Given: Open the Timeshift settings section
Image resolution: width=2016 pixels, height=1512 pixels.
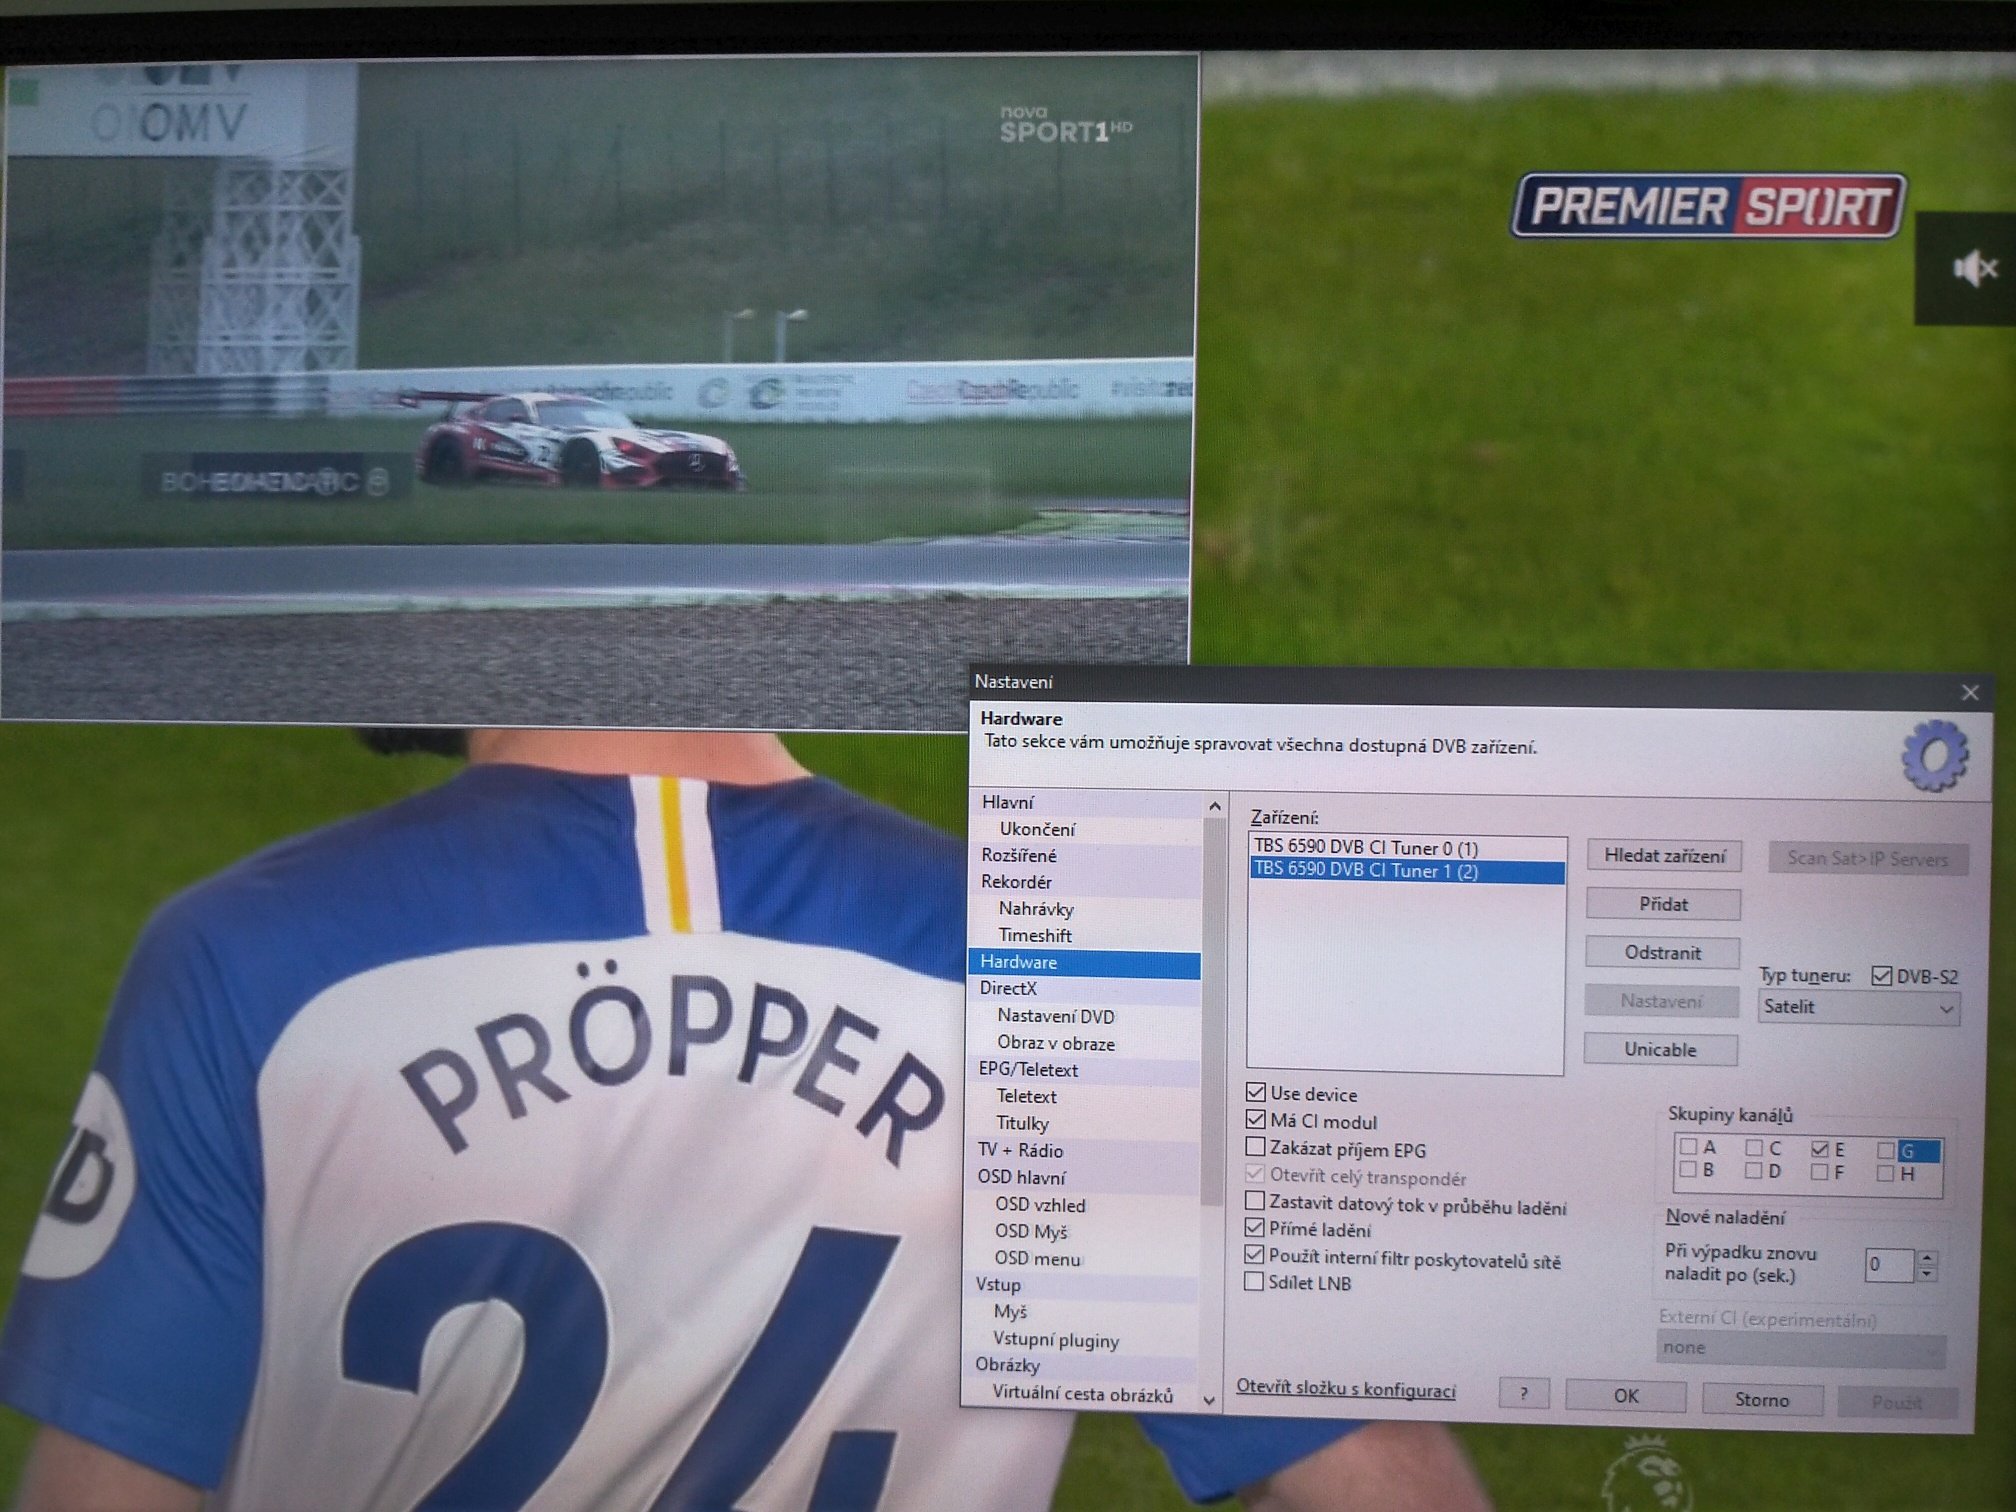Looking at the screenshot, I should (1034, 935).
